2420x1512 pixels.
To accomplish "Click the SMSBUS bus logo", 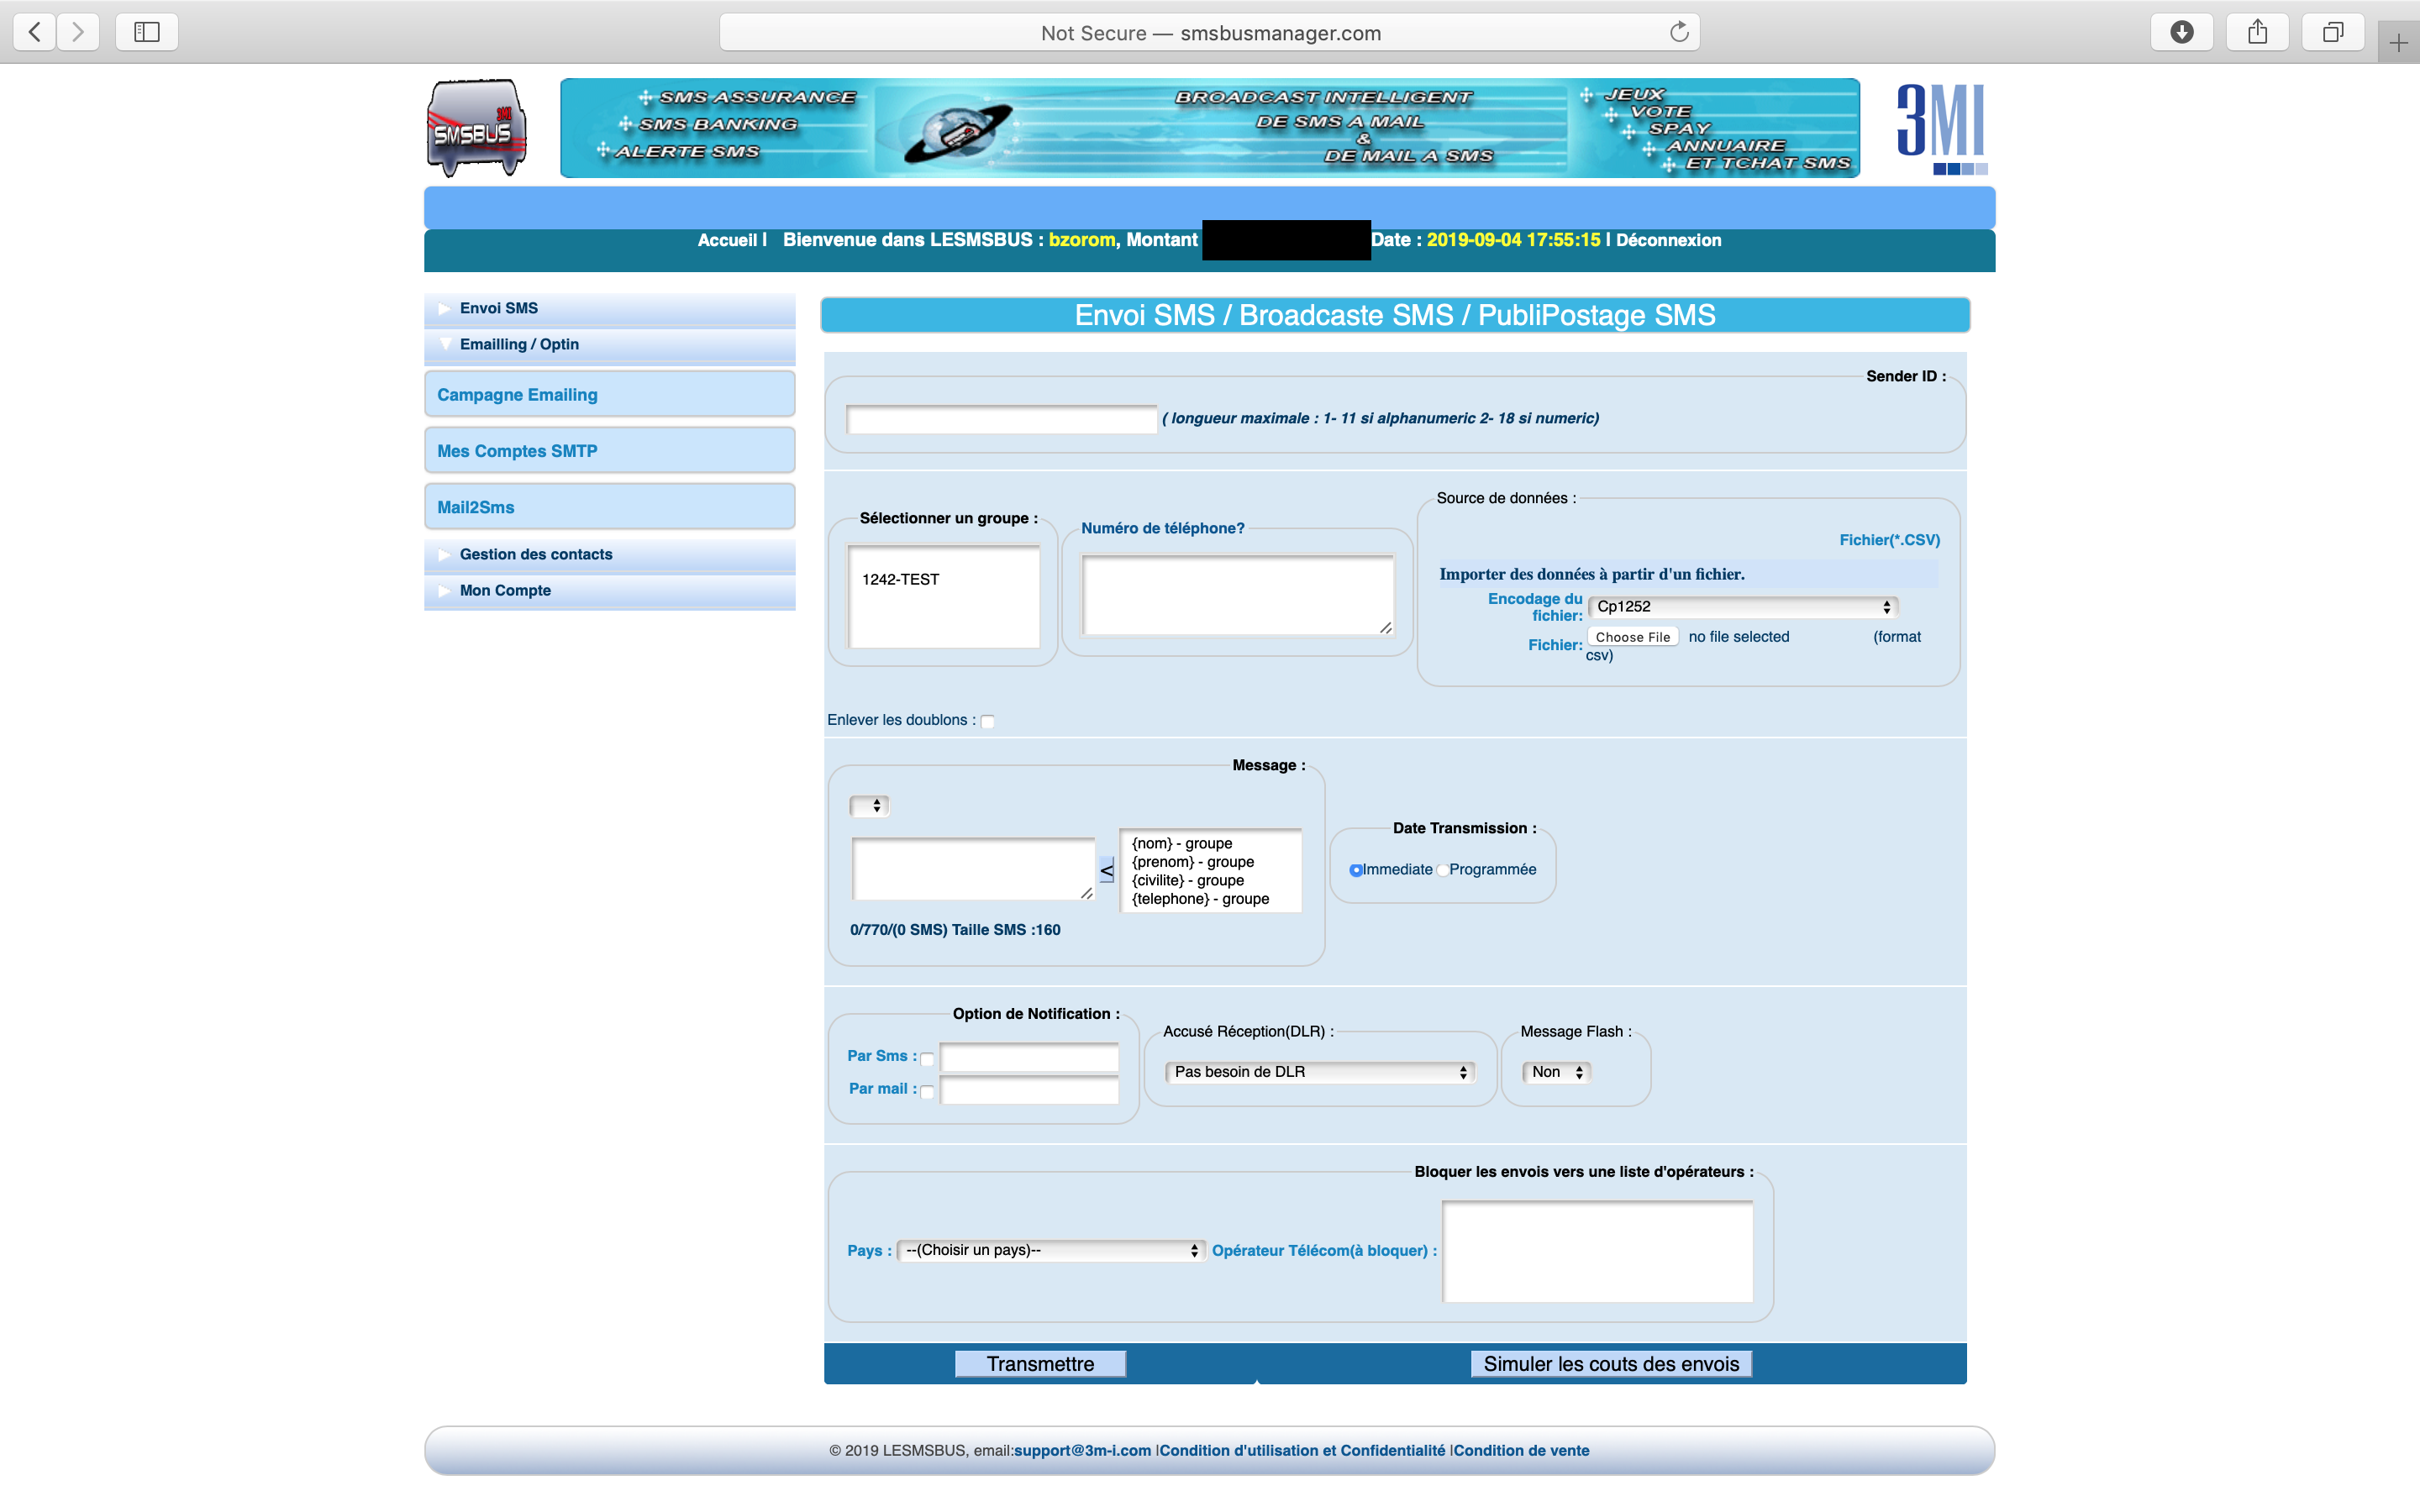I will tap(476, 128).
